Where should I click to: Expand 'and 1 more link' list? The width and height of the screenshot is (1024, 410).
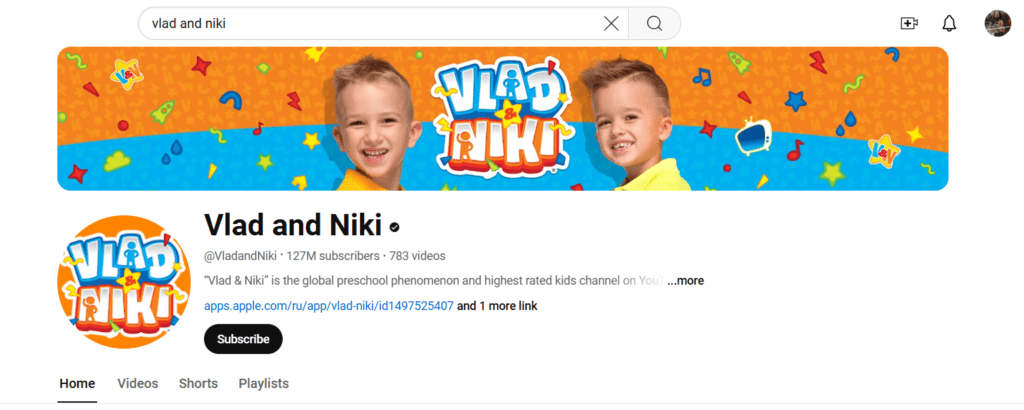pos(497,306)
